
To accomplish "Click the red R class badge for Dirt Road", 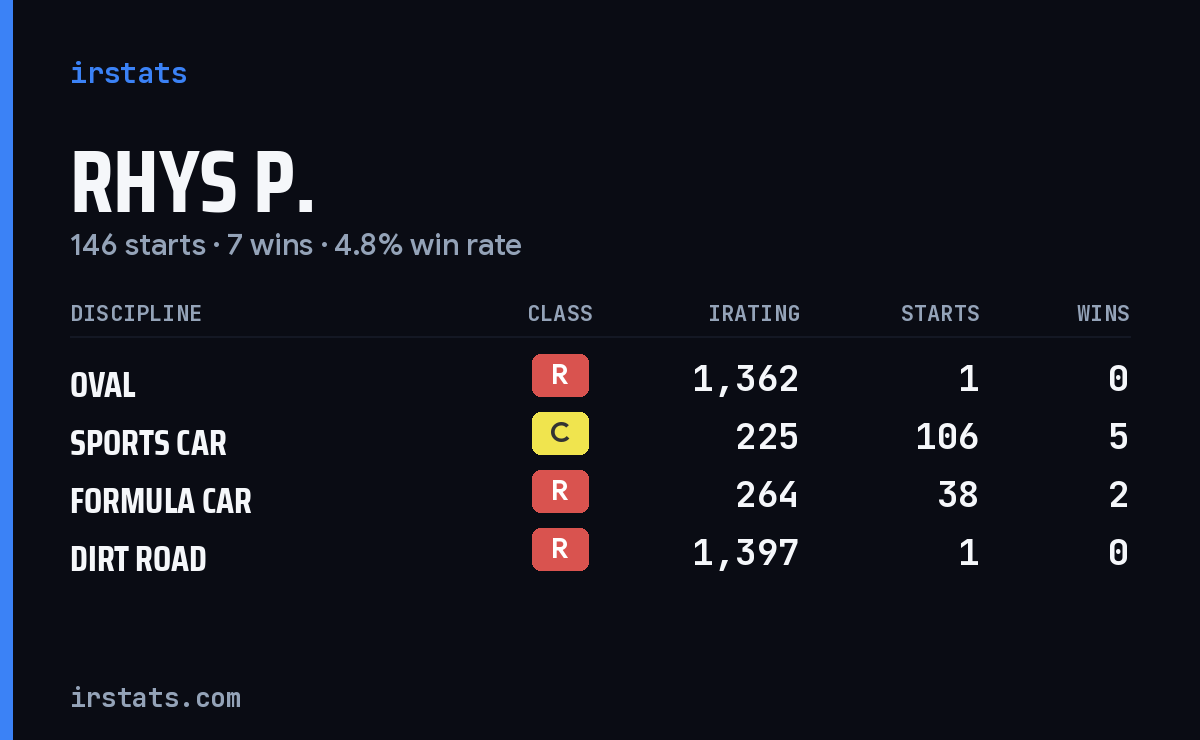I will (x=560, y=550).
